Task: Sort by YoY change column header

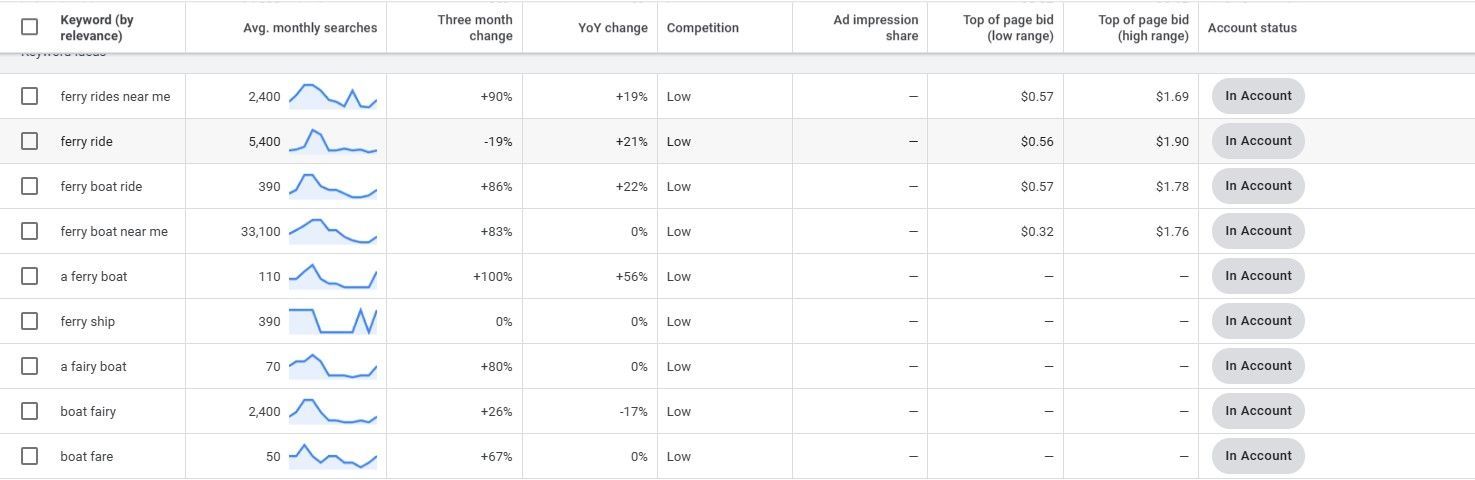Action: click(x=613, y=28)
